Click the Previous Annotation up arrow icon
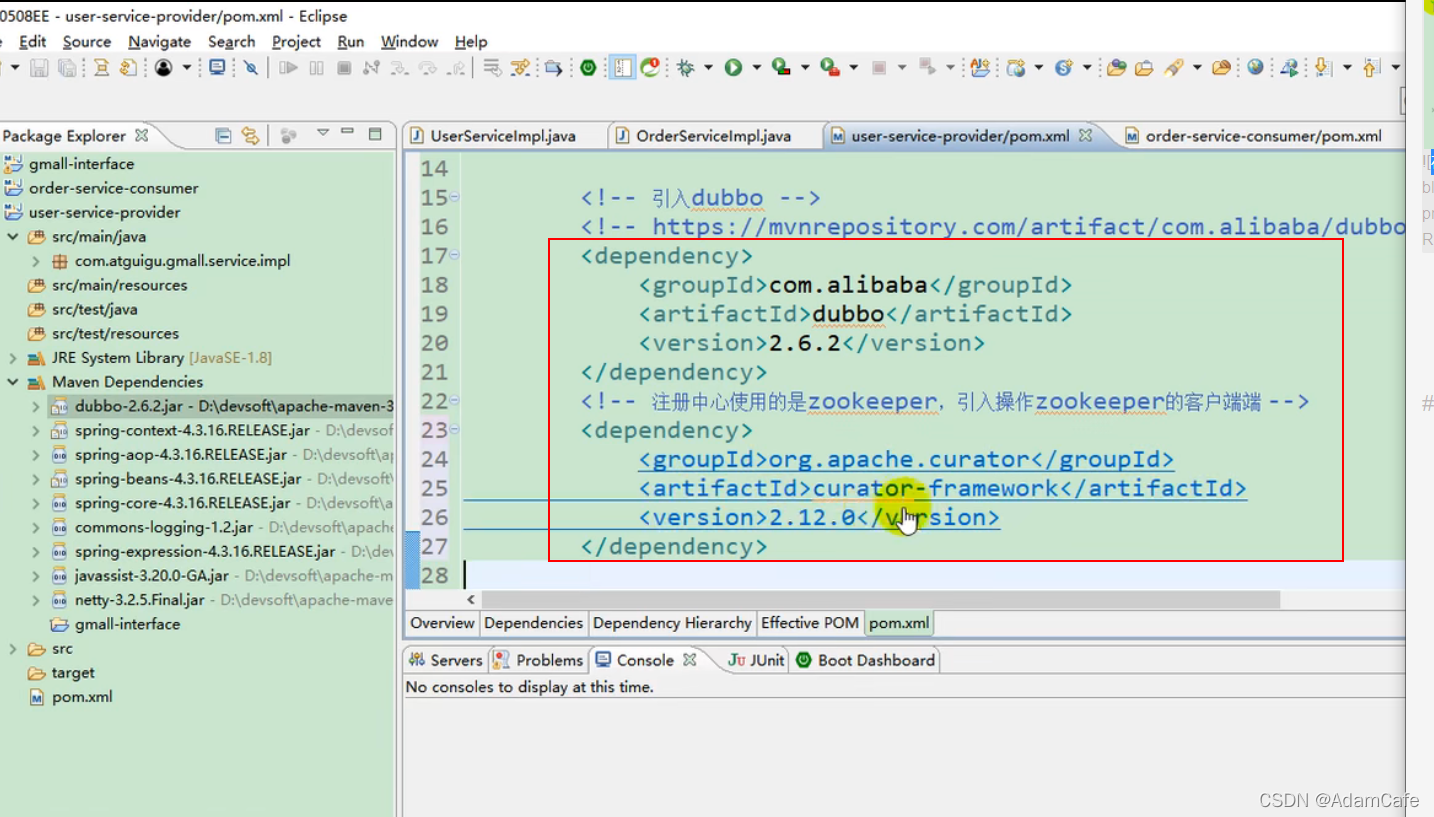1434x817 pixels. (1372, 67)
